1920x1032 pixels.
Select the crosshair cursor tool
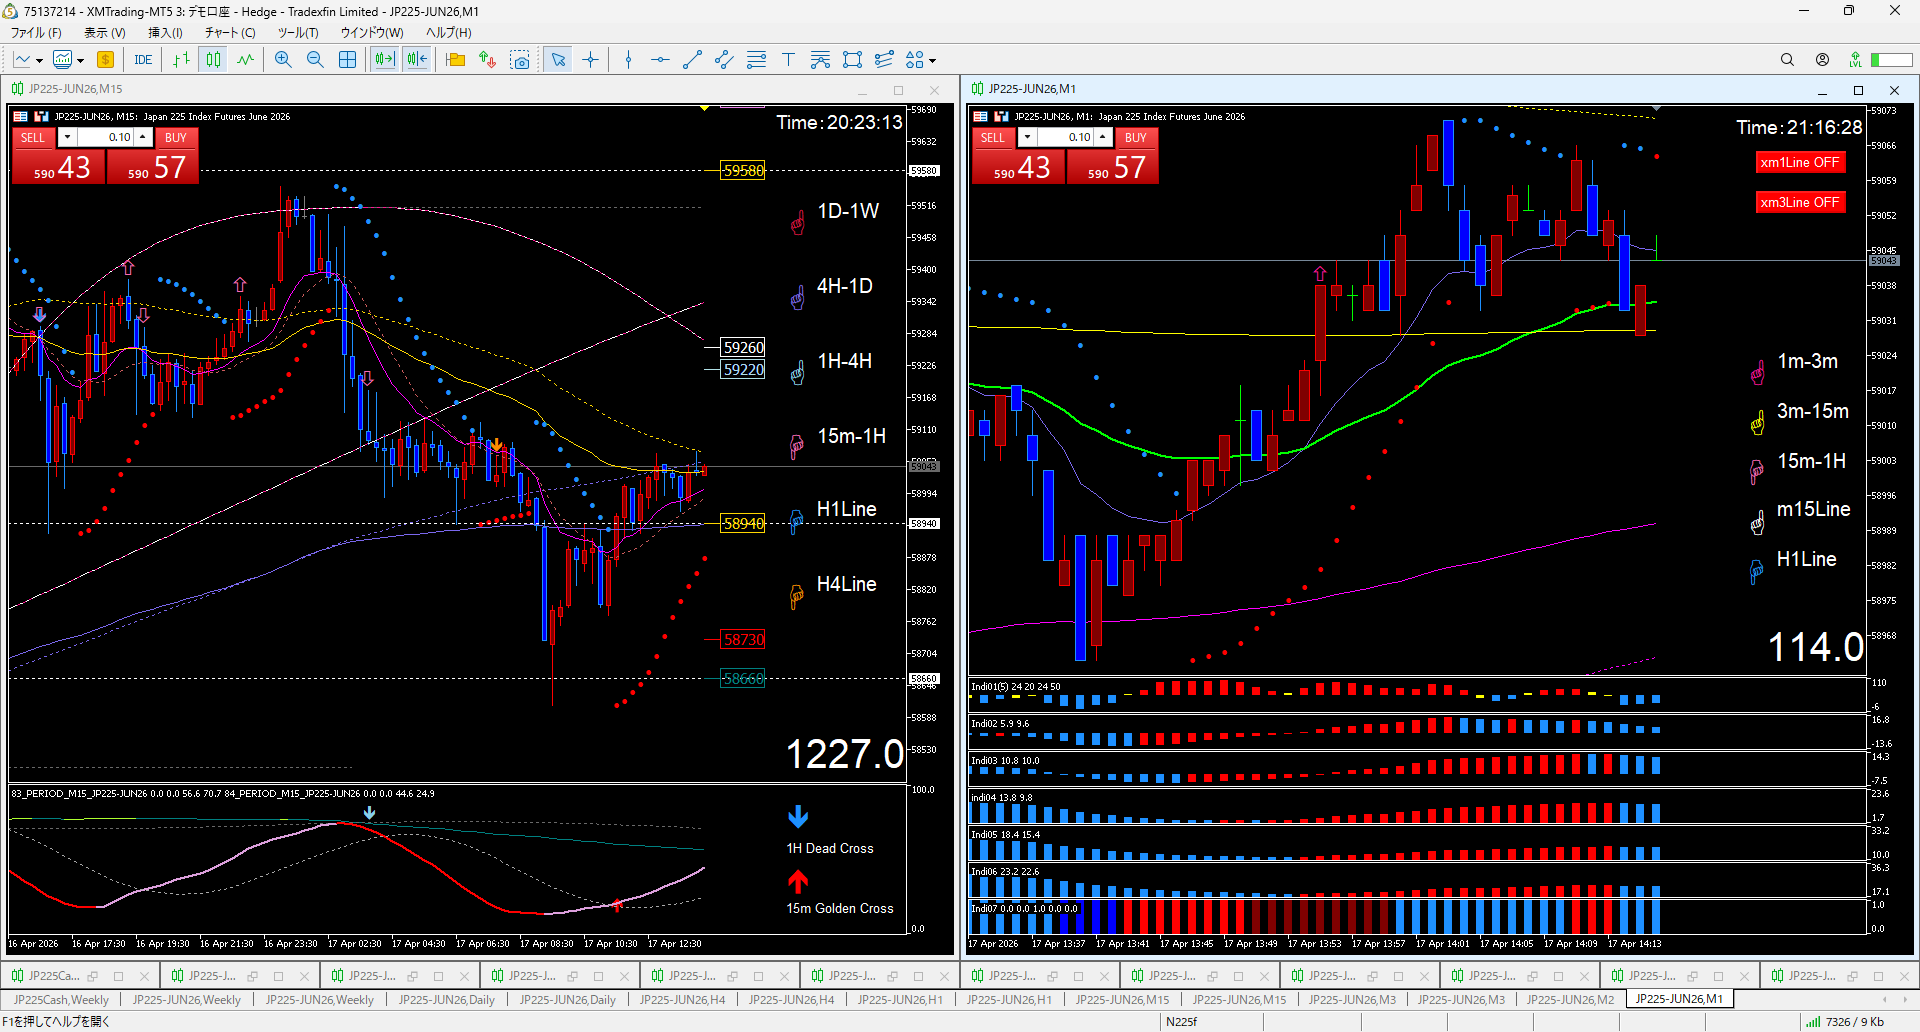[591, 60]
